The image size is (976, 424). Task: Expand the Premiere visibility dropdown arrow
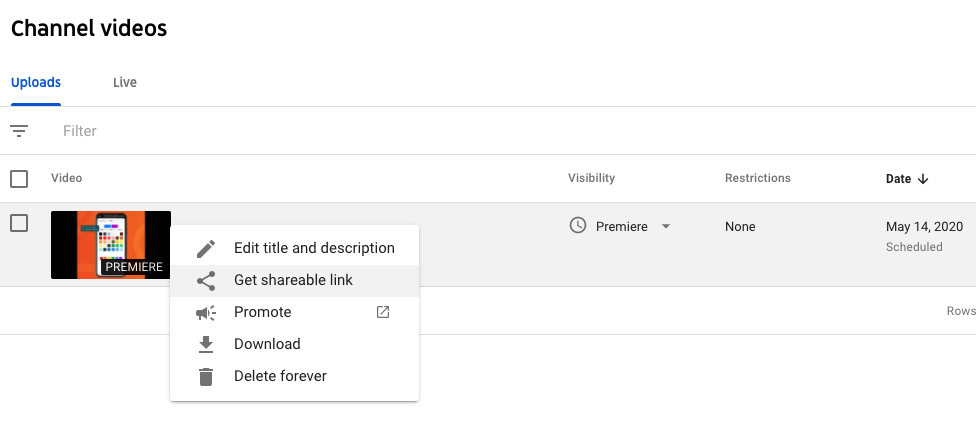[666, 227]
